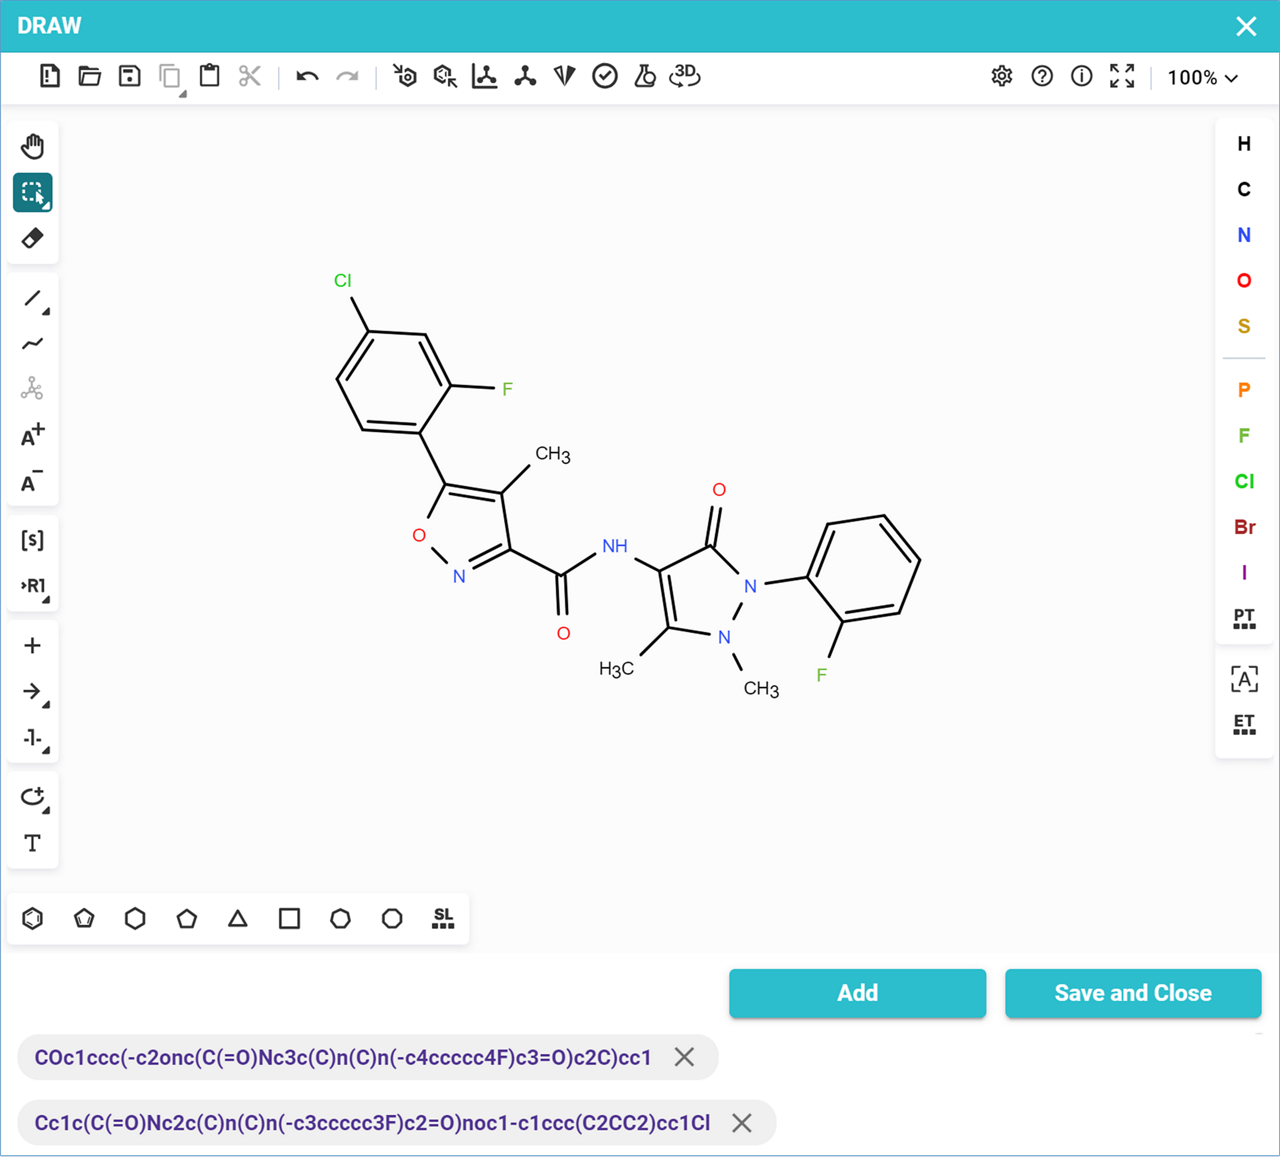Image resolution: width=1280 pixels, height=1157 pixels.
Task: Remove the first SMILES entry starting COc1ccc
Action: (x=684, y=1057)
